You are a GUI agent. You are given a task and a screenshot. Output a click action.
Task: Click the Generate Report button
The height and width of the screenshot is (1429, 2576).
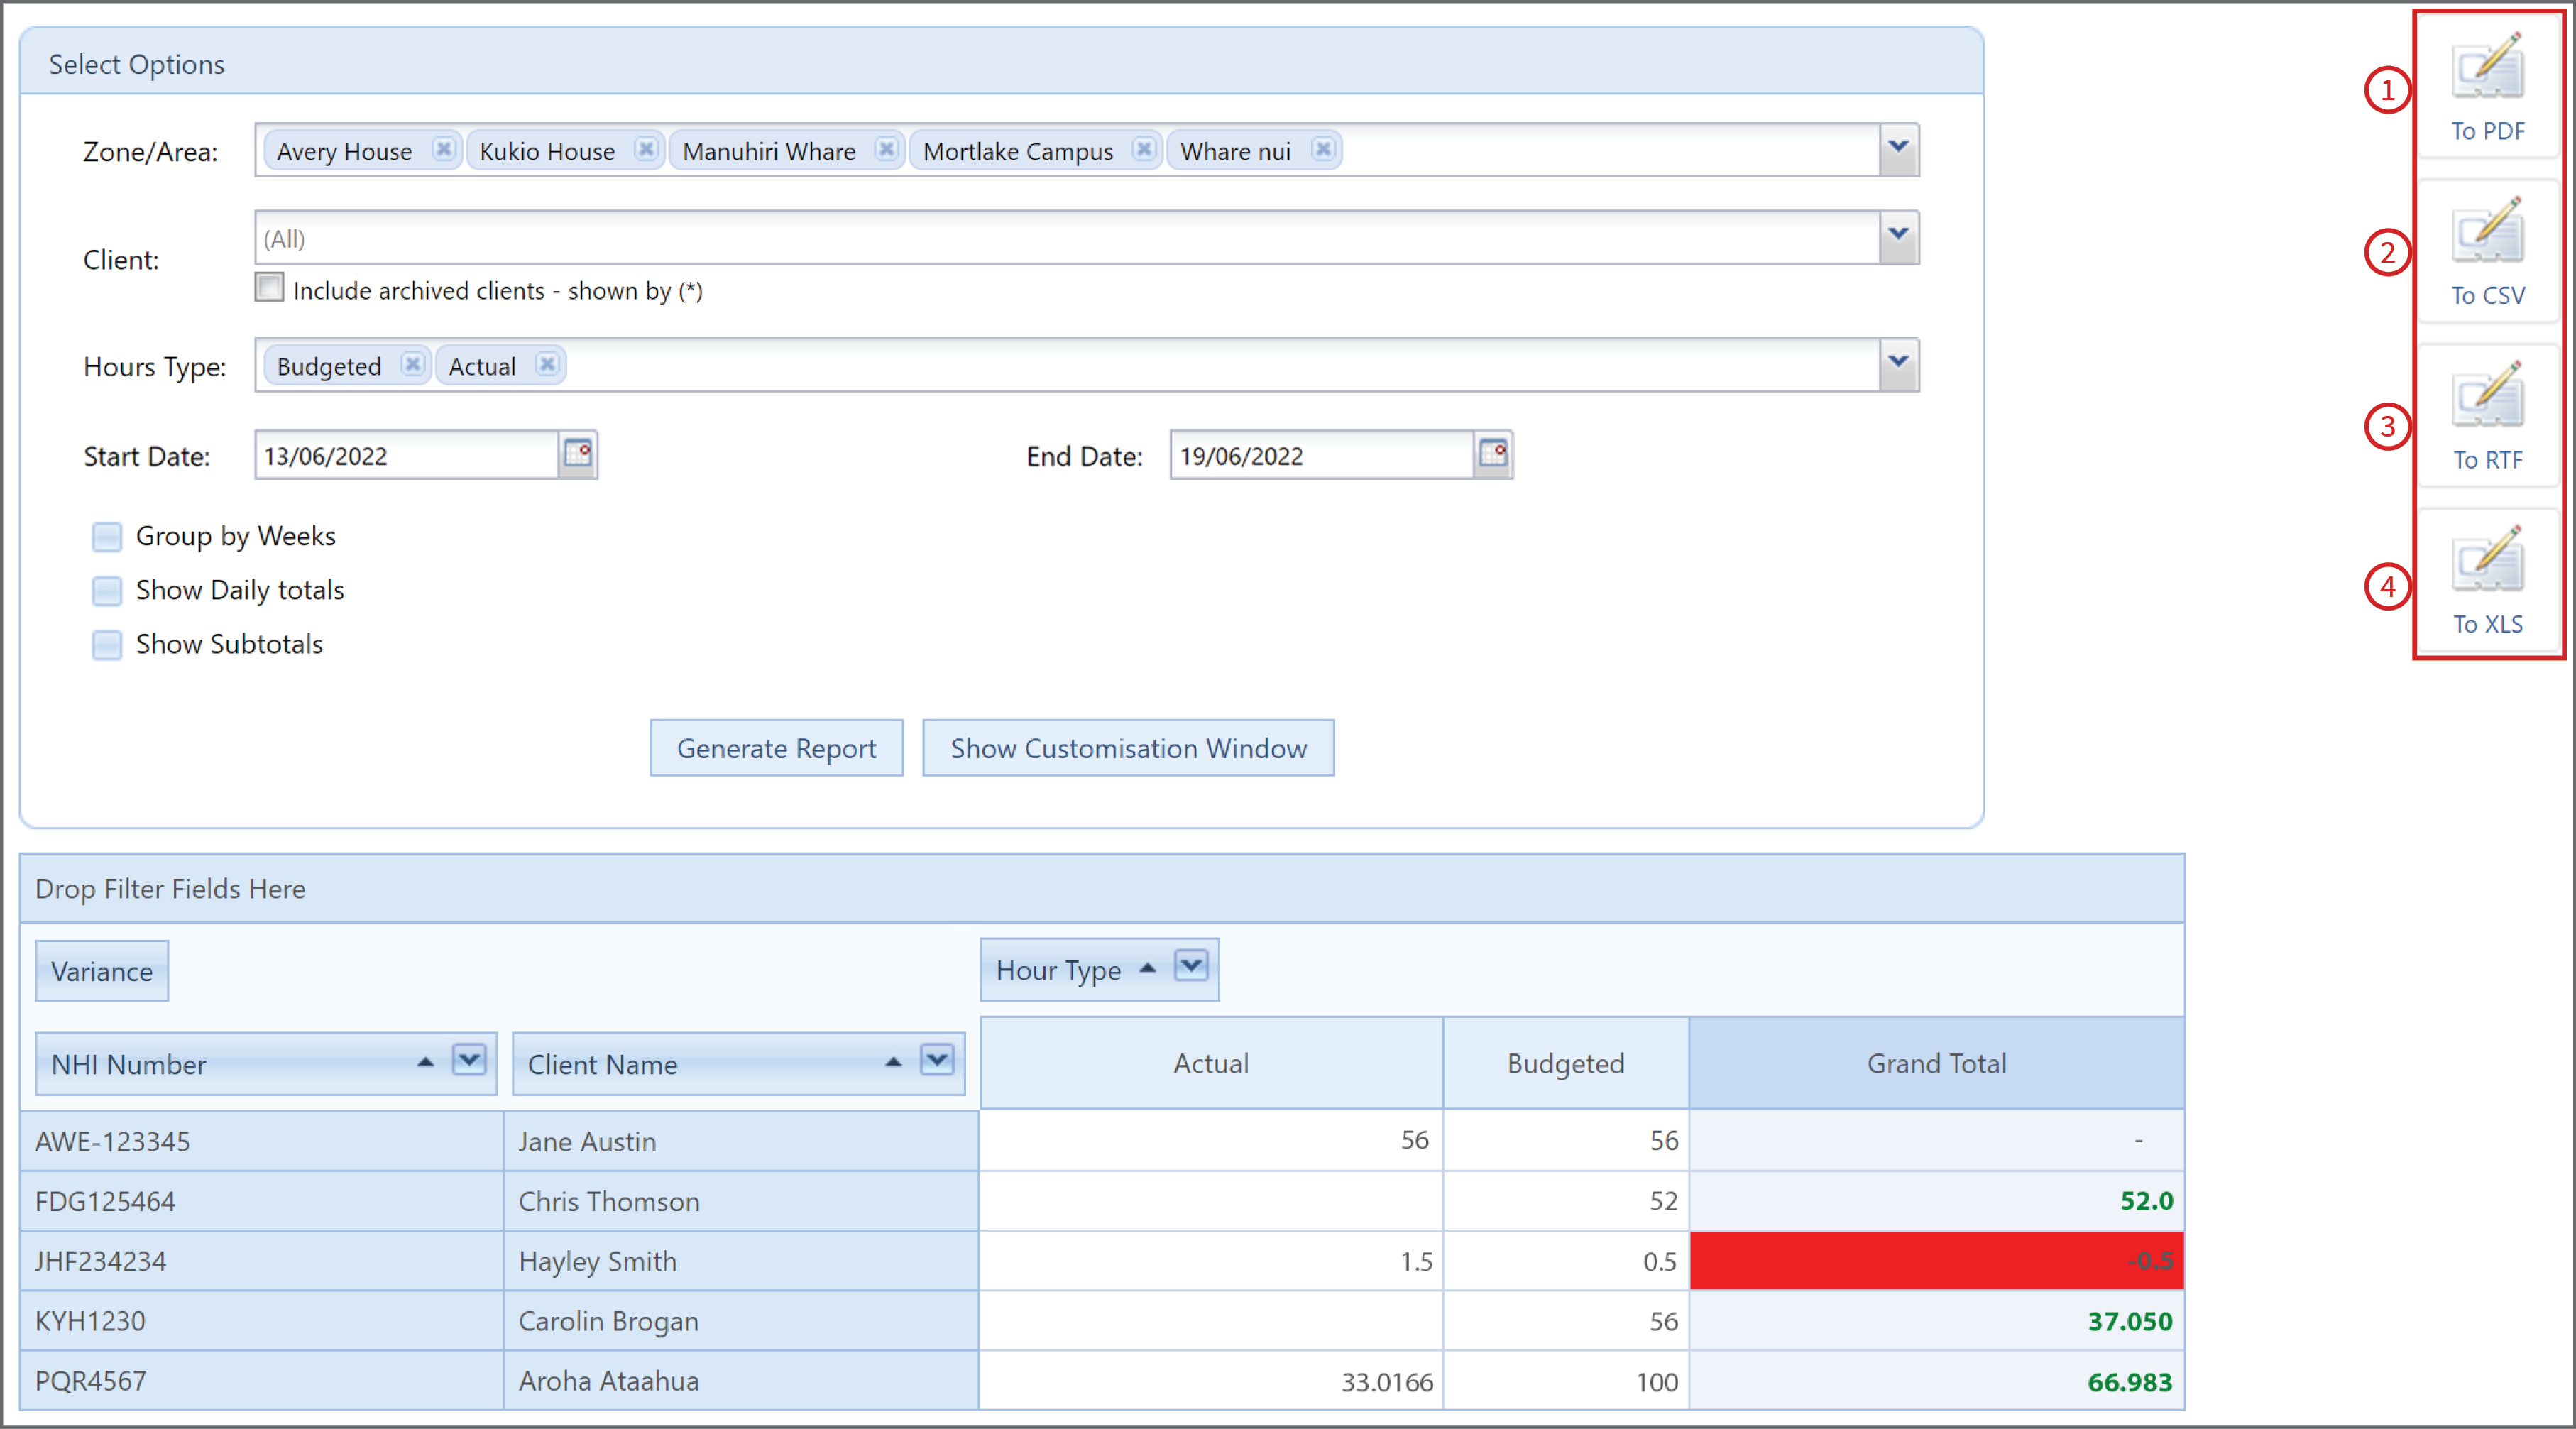pyautogui.click(x=776, y=747)
